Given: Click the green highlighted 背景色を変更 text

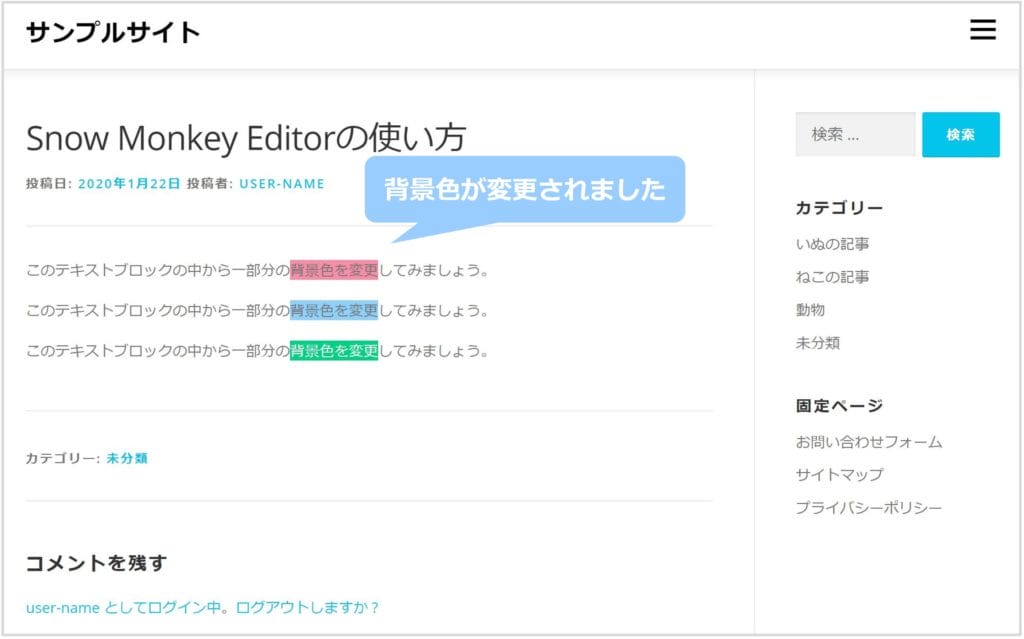Looking at the screenshot, I should click(x=334, y=351).
